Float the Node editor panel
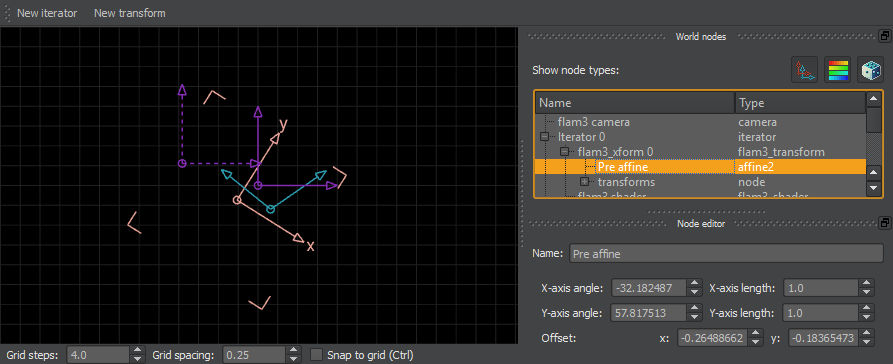Image resolution: width=893 pixels, height=364 pixels. tap(884, 223)
